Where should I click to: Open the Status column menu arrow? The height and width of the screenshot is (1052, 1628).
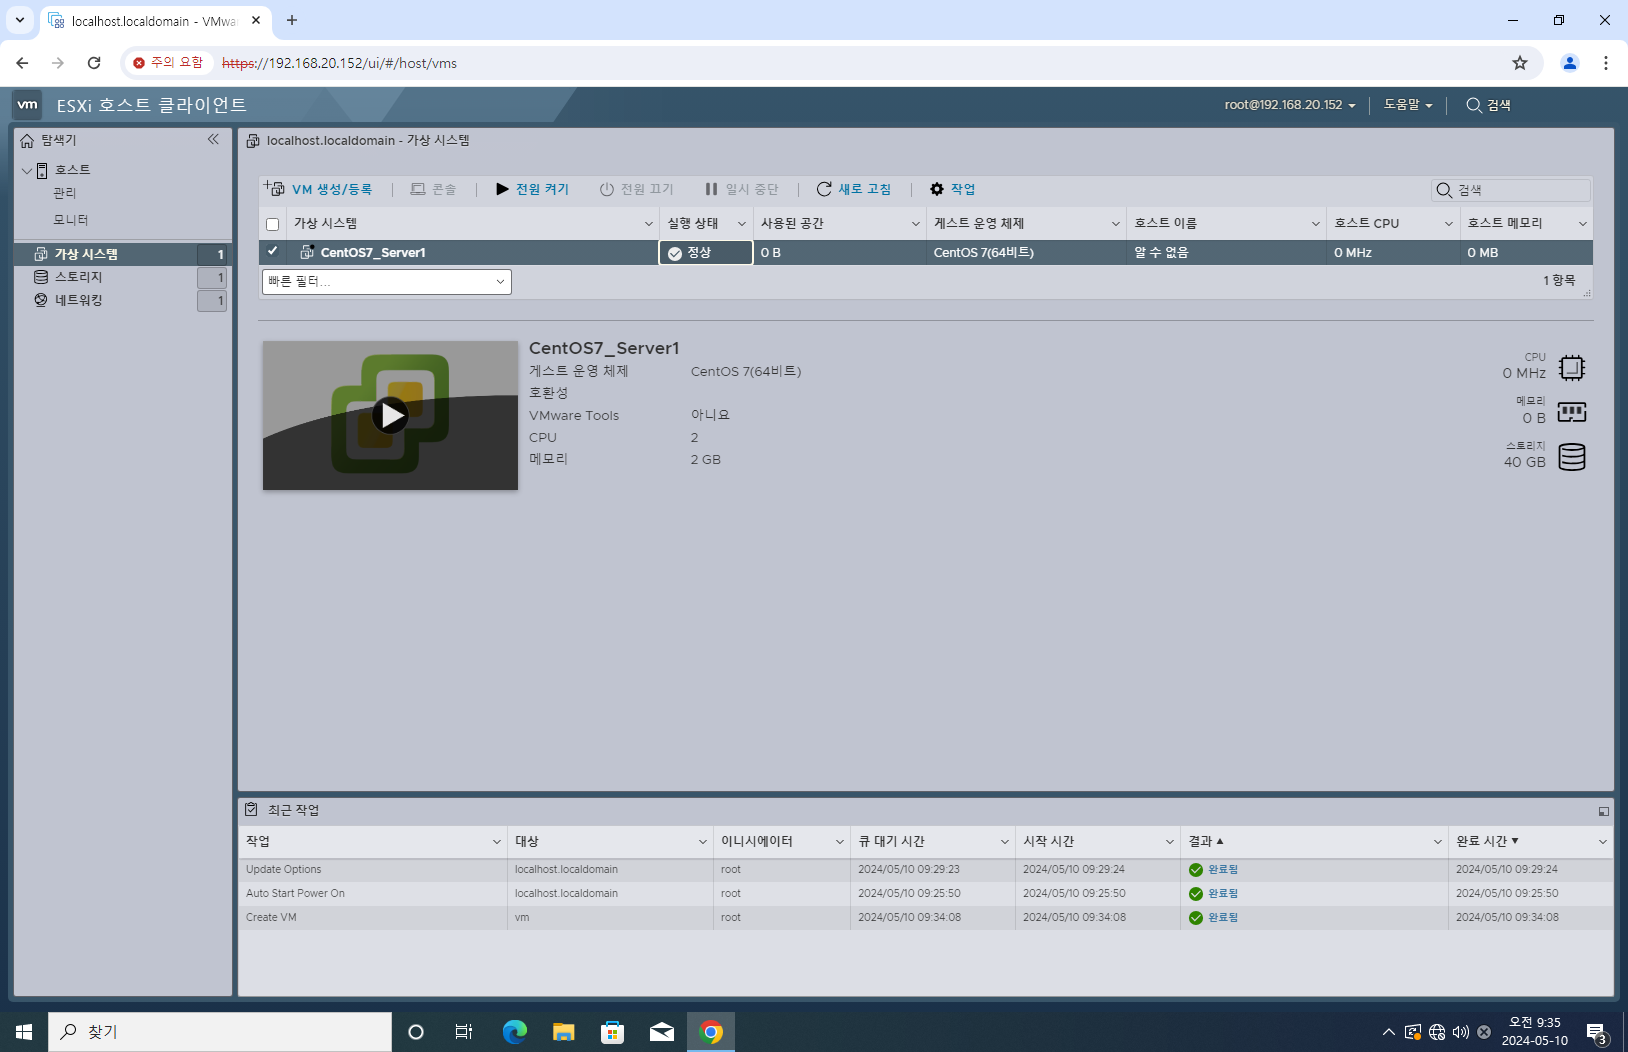[742, 224]
